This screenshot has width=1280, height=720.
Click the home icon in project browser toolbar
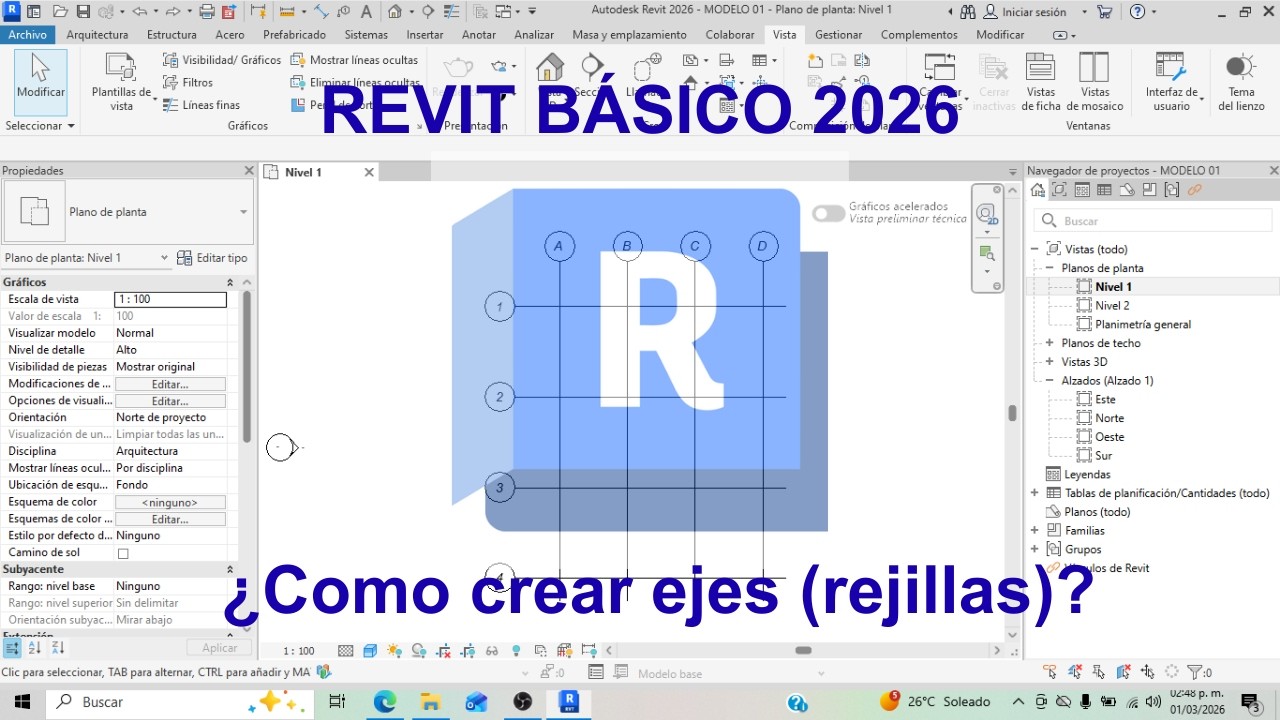(1038, 189)
